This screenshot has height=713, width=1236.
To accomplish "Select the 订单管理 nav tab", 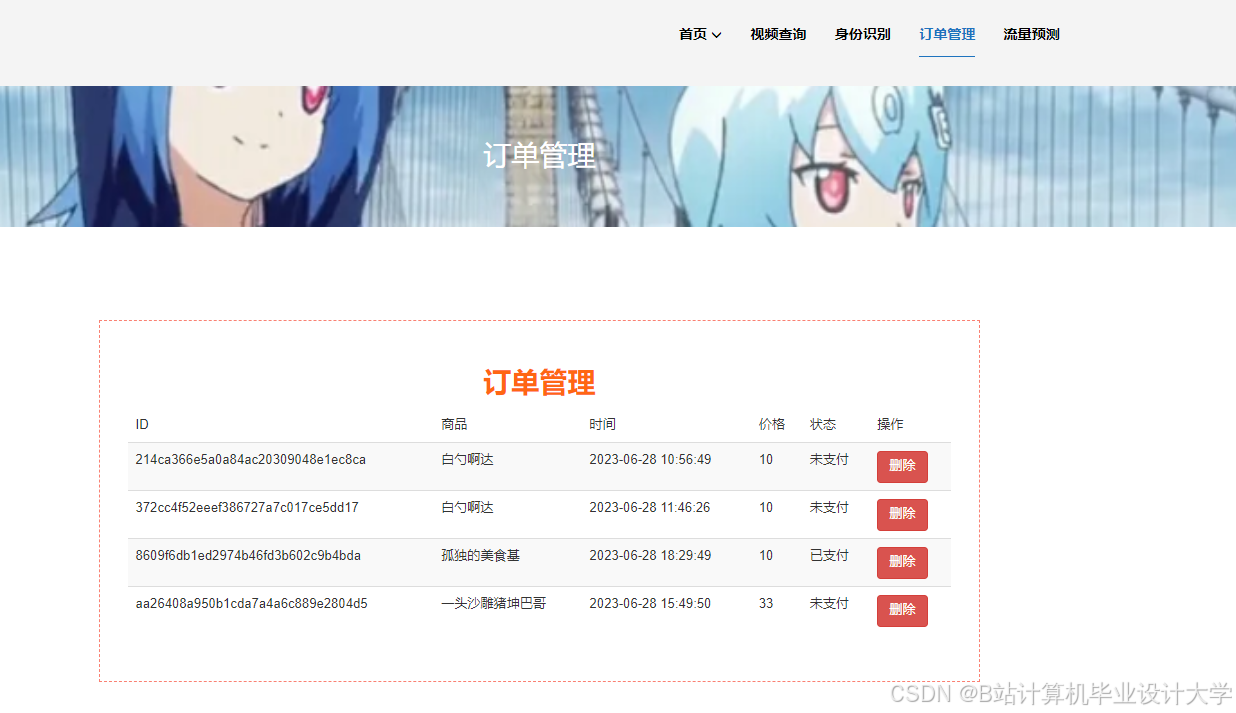I will click(947, 34).
